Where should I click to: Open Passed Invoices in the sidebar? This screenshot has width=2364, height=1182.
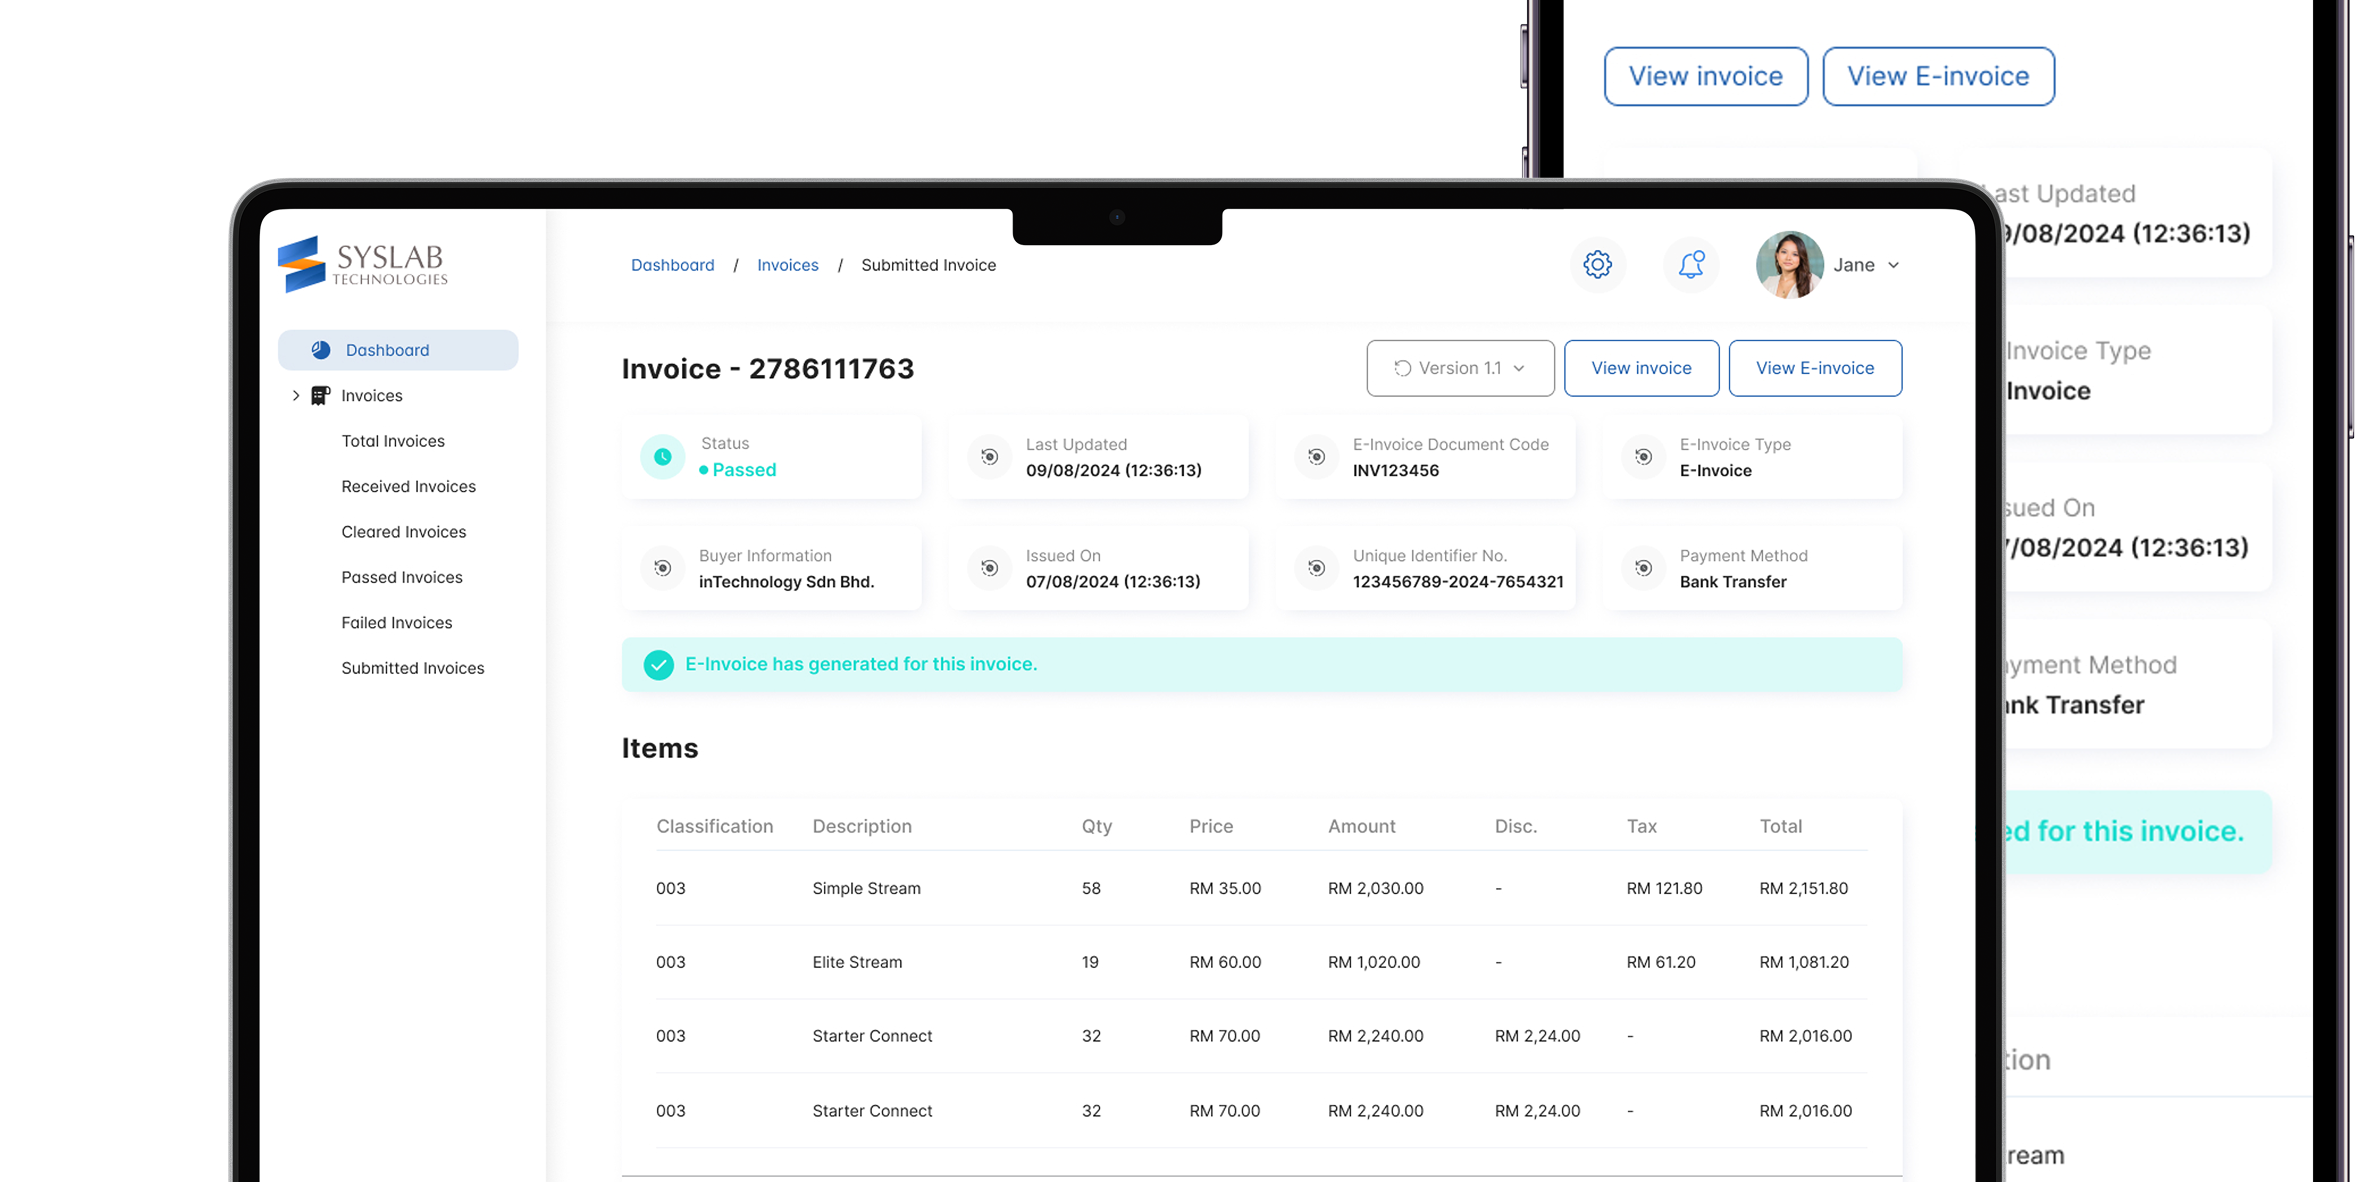(x=401, y=577)
